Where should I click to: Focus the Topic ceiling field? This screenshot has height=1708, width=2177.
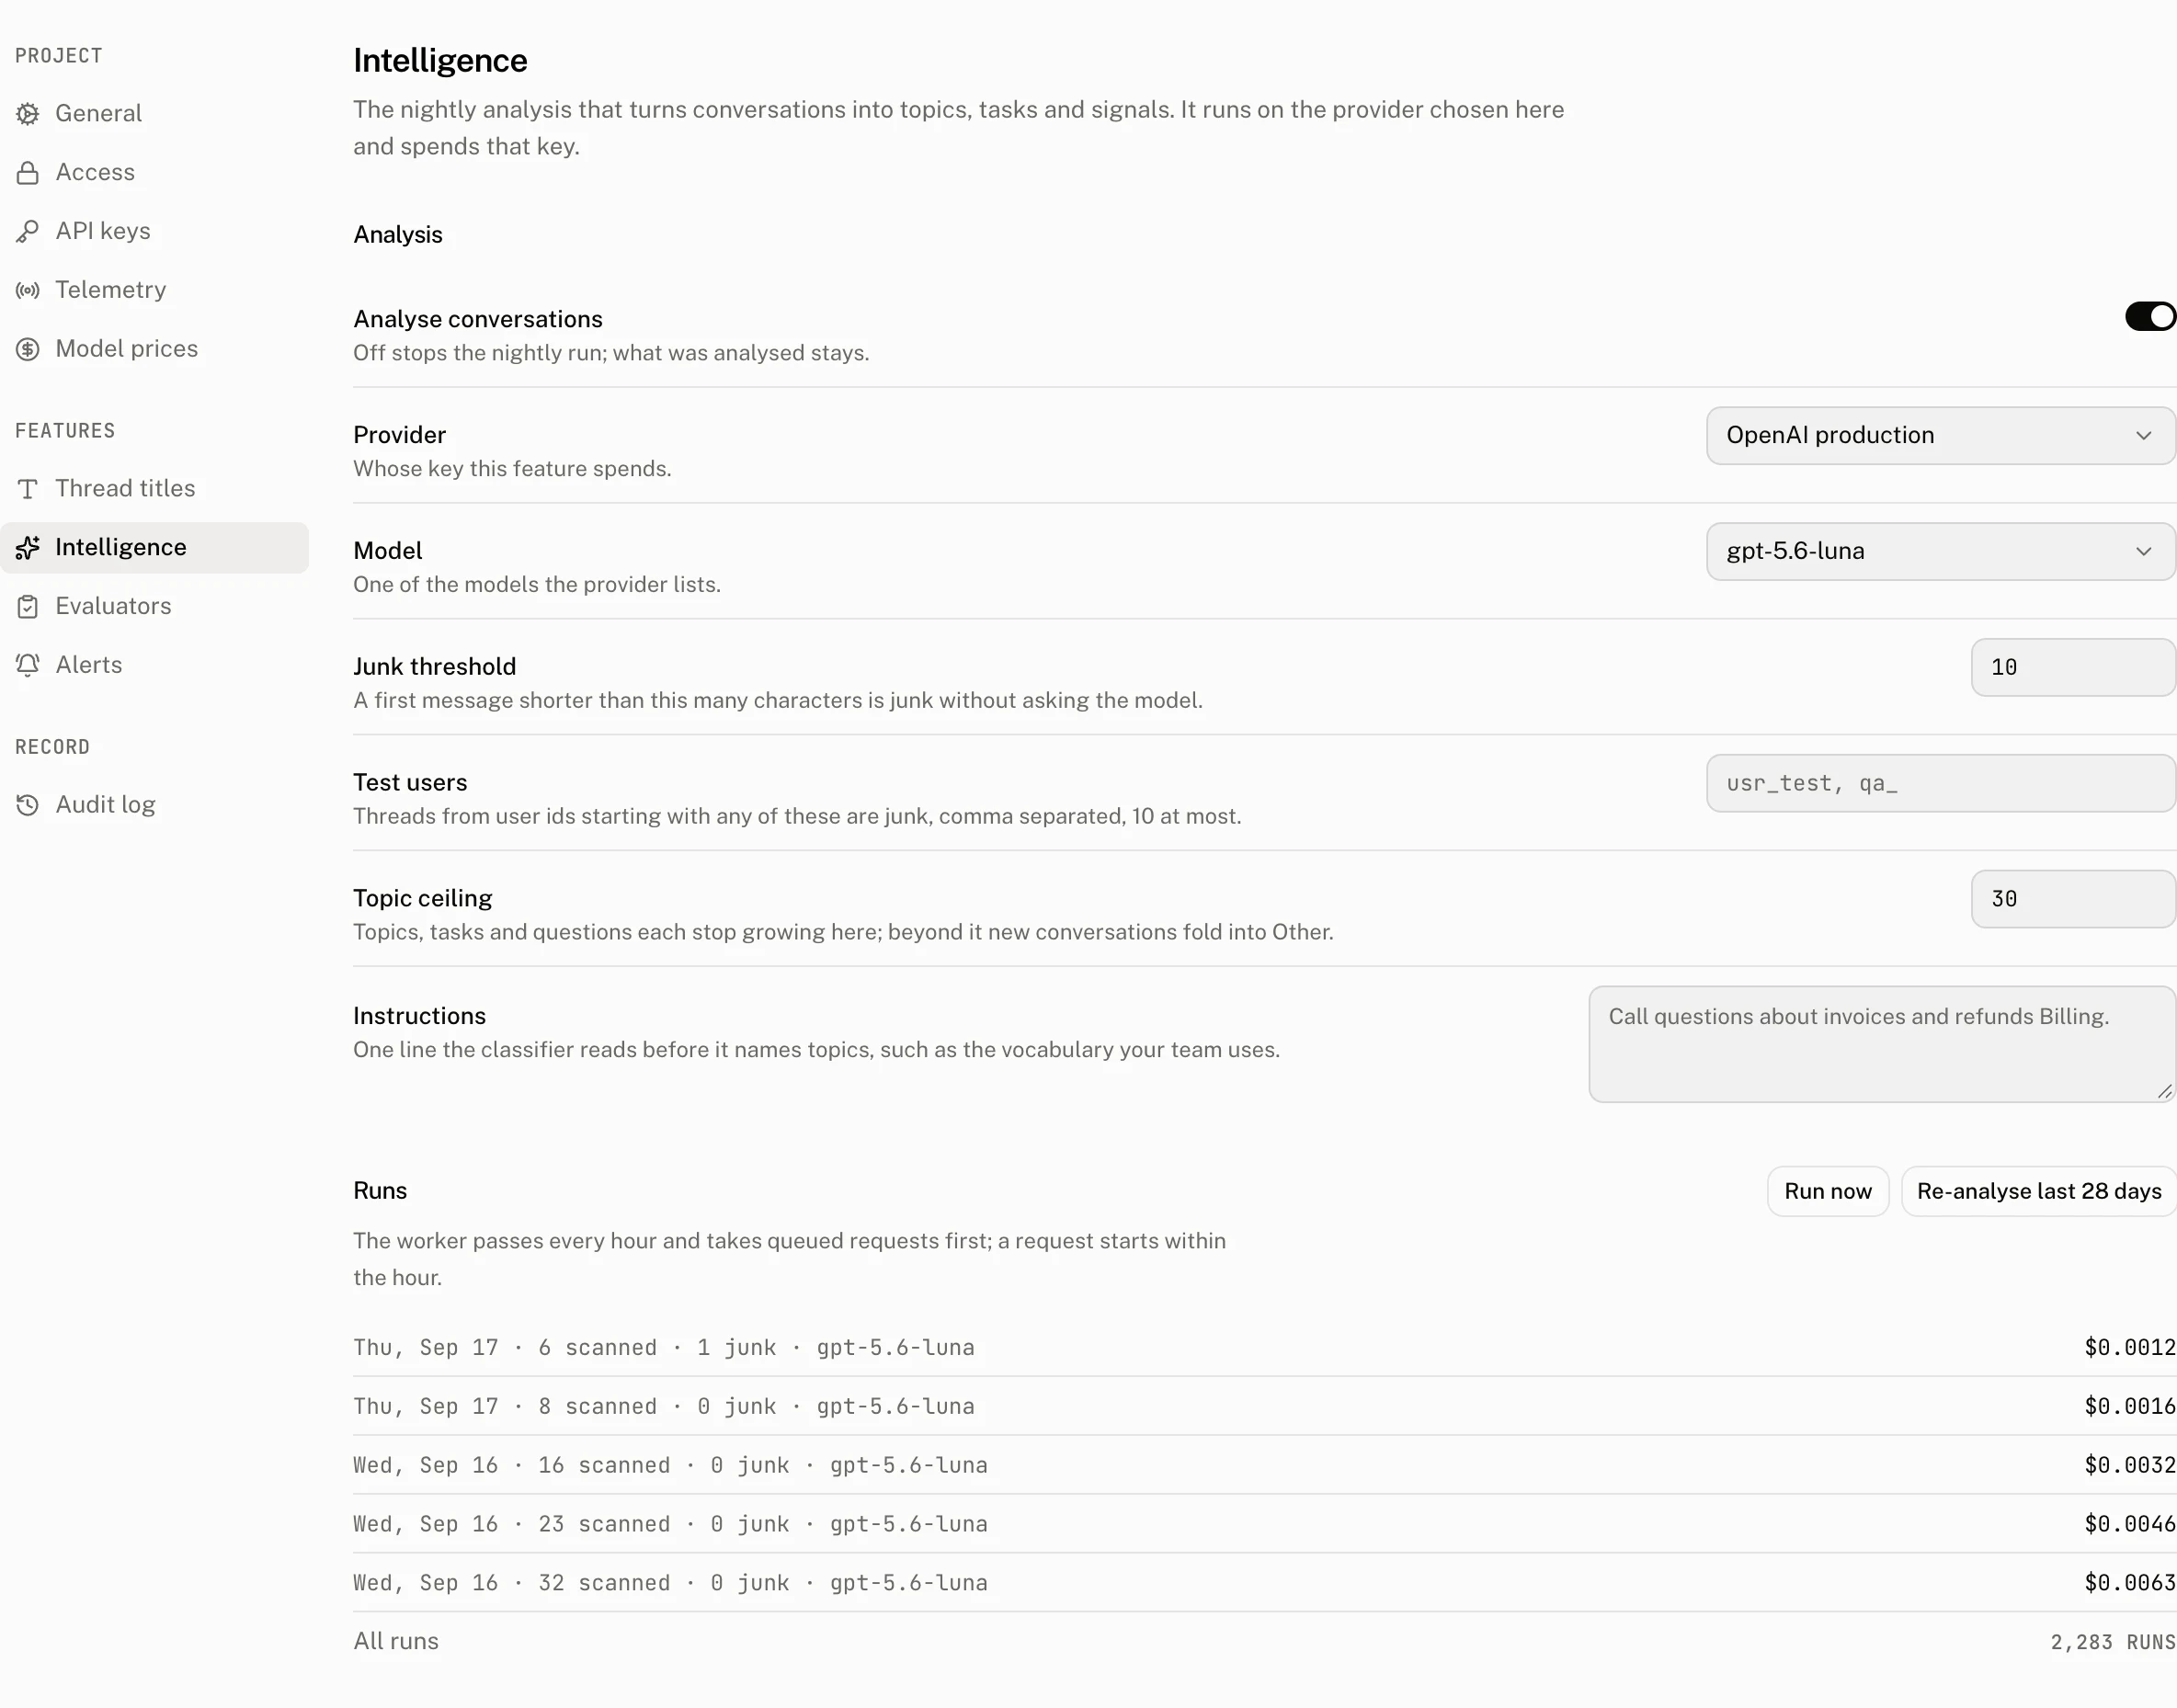(2073, 900)
